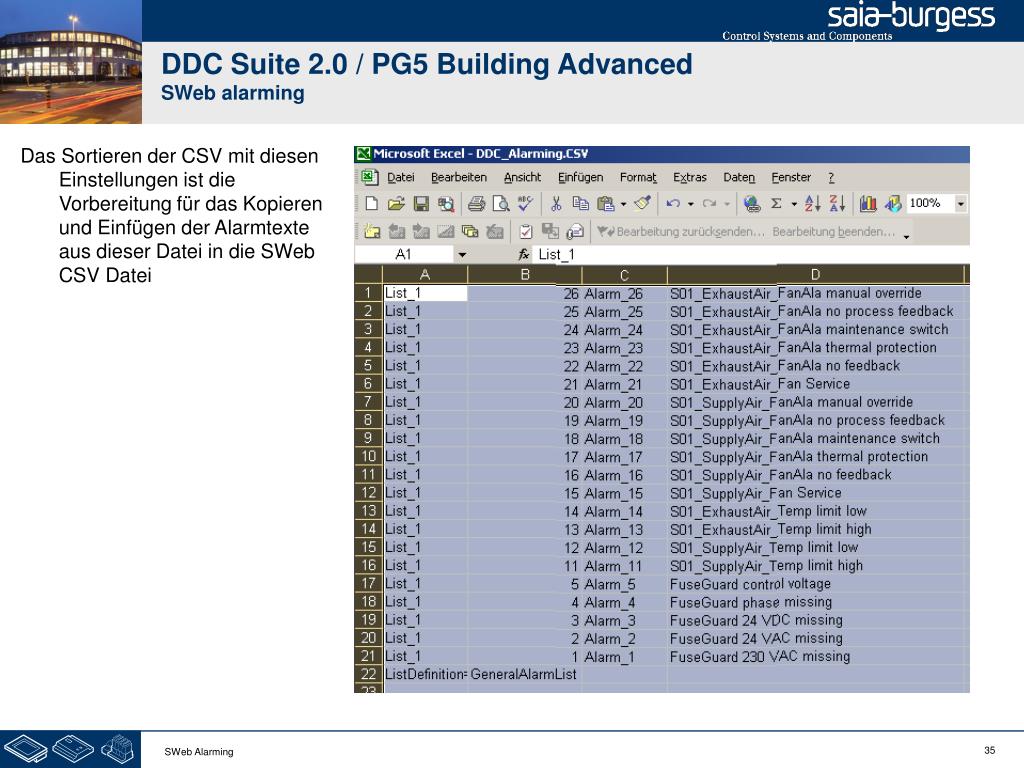
Task: Sort descending Z to A
Action: [837, 204]
